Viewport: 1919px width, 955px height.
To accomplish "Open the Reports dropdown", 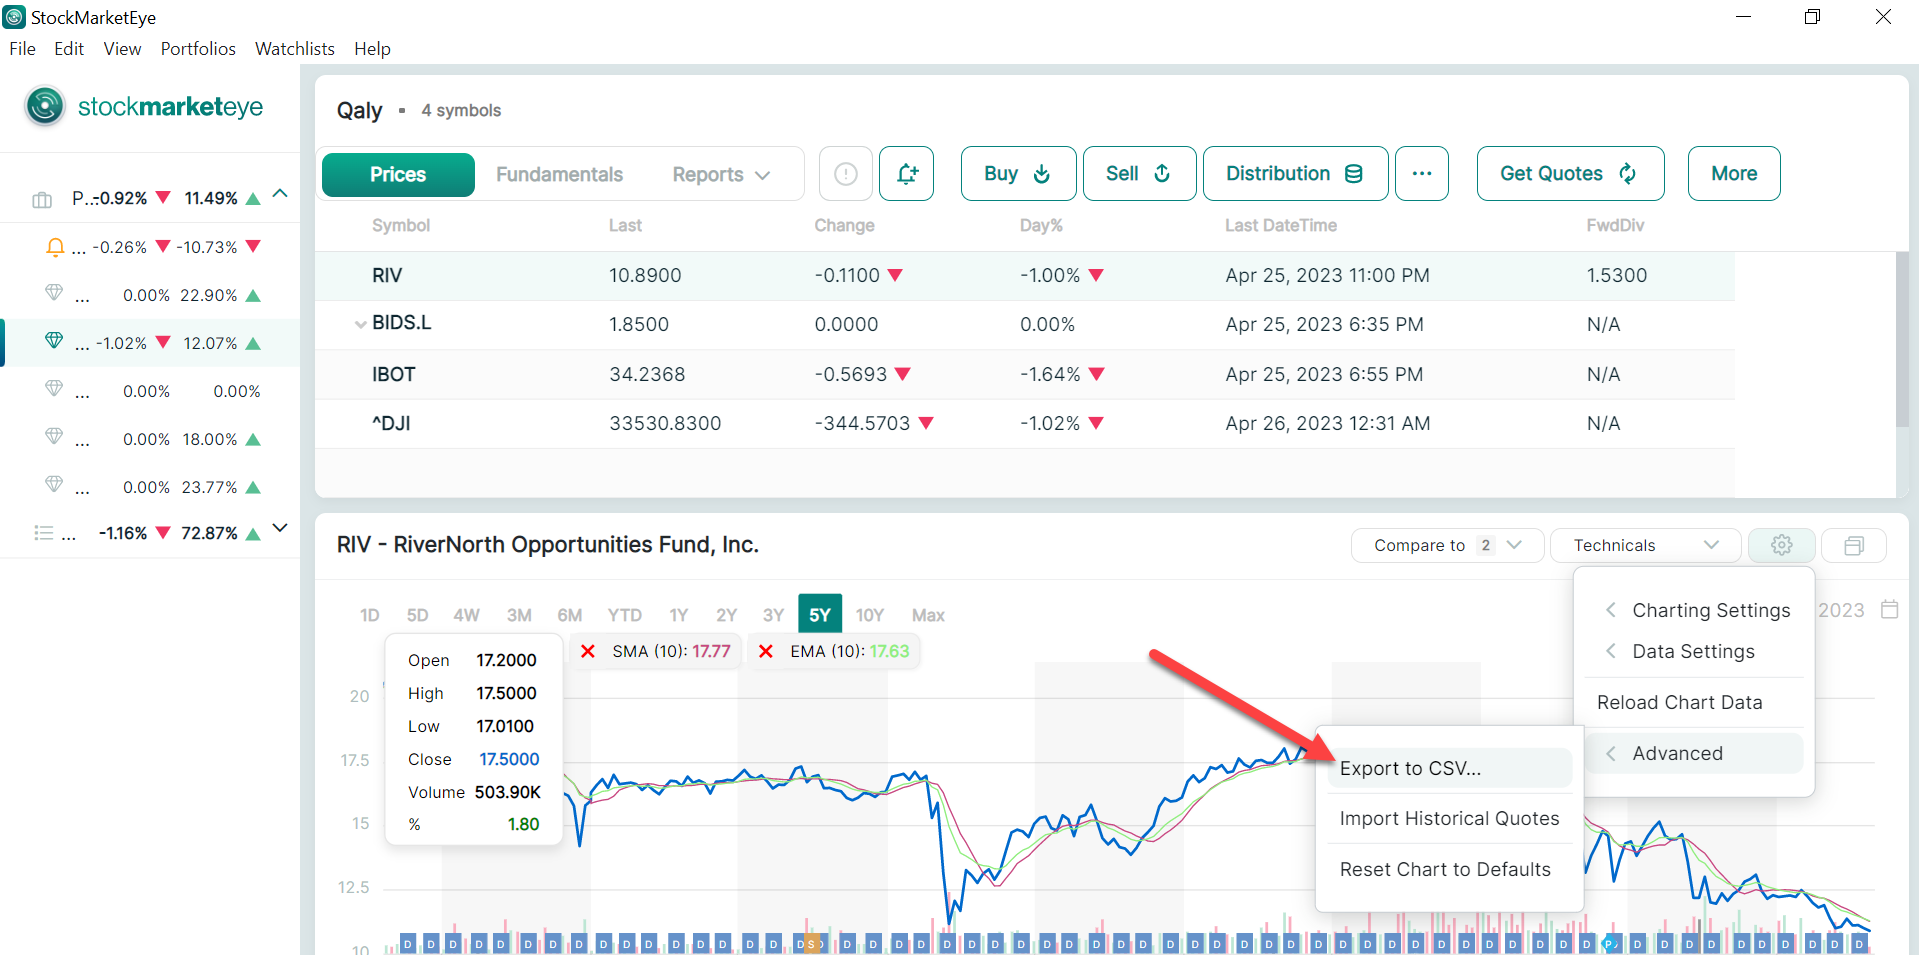I will click(x=721, y=175).
